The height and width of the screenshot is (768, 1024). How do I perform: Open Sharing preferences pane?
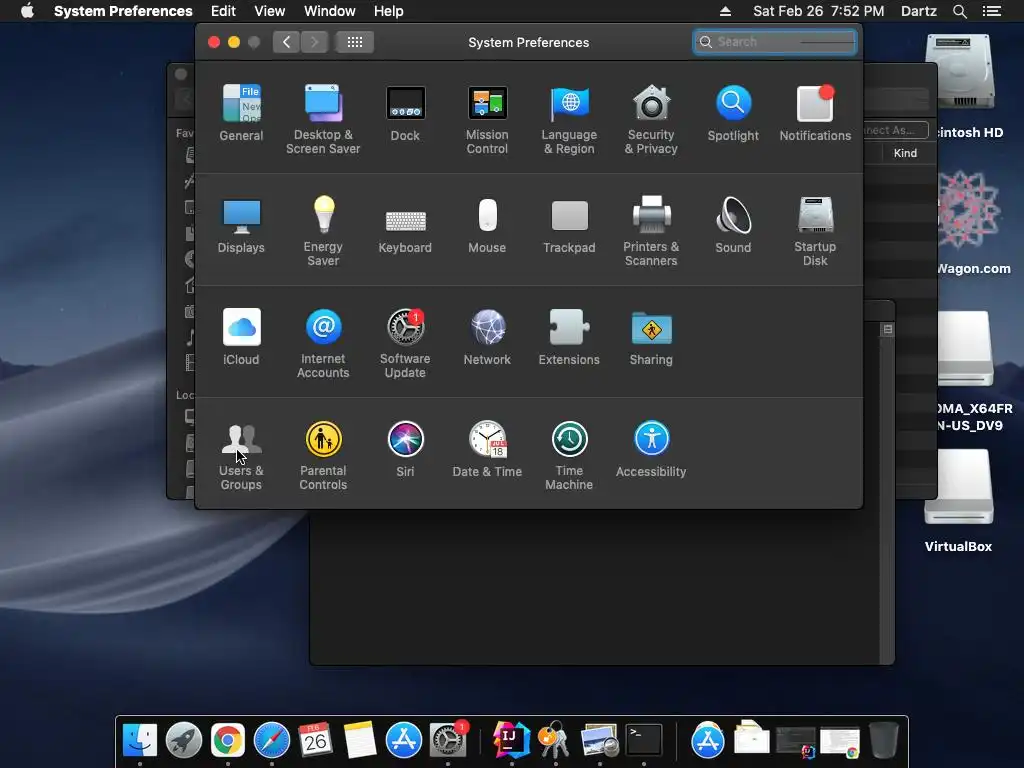coord(651,337)
